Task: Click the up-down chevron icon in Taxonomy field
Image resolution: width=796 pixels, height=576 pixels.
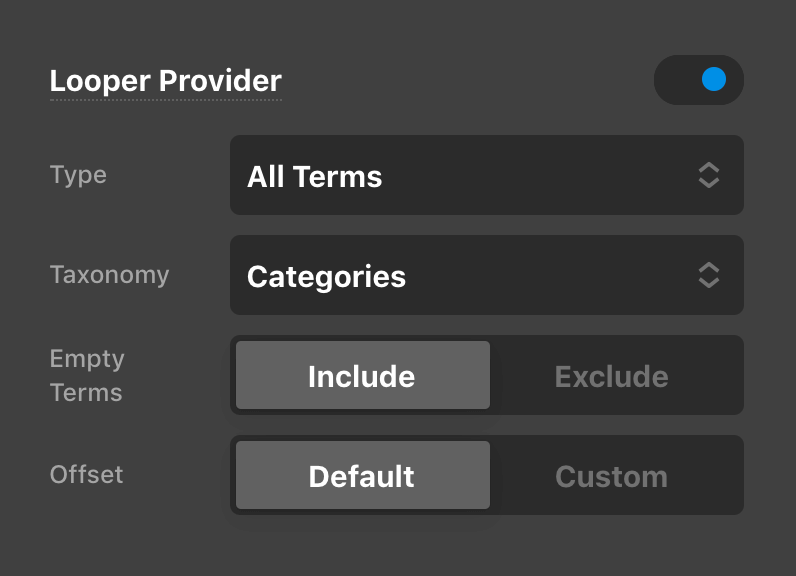Action: 708,275
